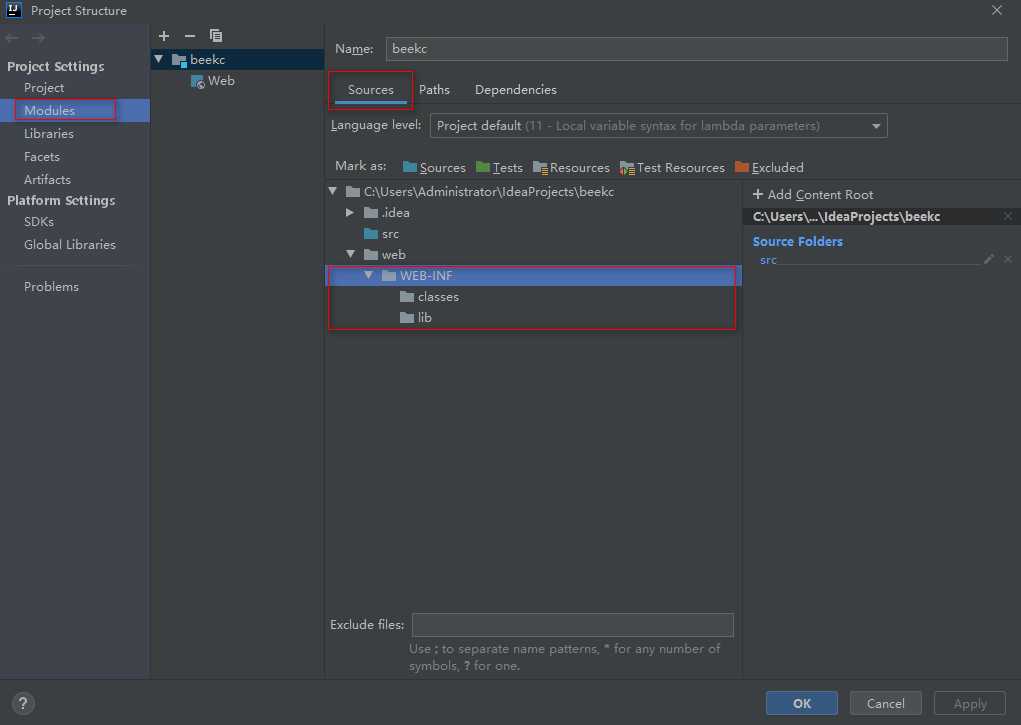1021x725 pixels.
Task: Click the IntelliJ IDEA logo icon in the title bar
Action: point(14,10)
